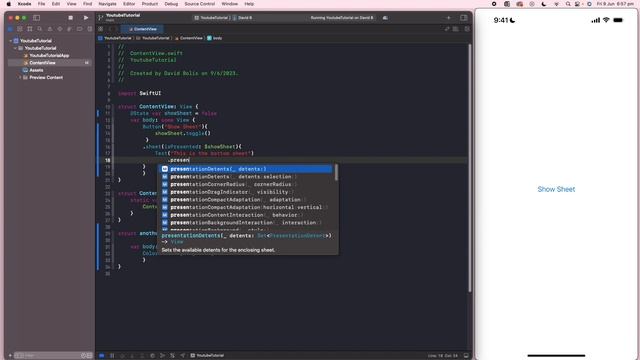Open the Issue navigator warning icon
The image size is (640, 360).
click(x=50, y=29)
